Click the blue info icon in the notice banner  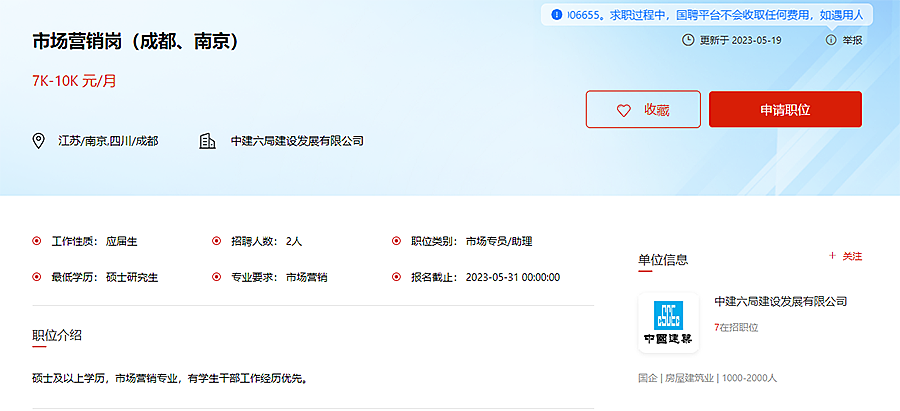(x=557, y=15)
